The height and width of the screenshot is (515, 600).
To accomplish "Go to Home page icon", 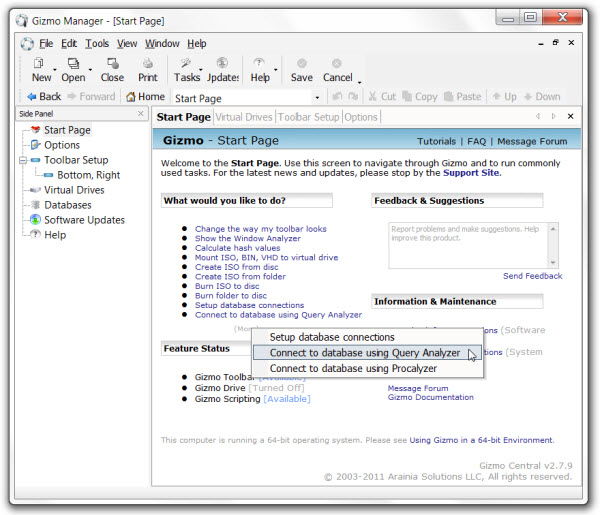I will click(131, 97).
